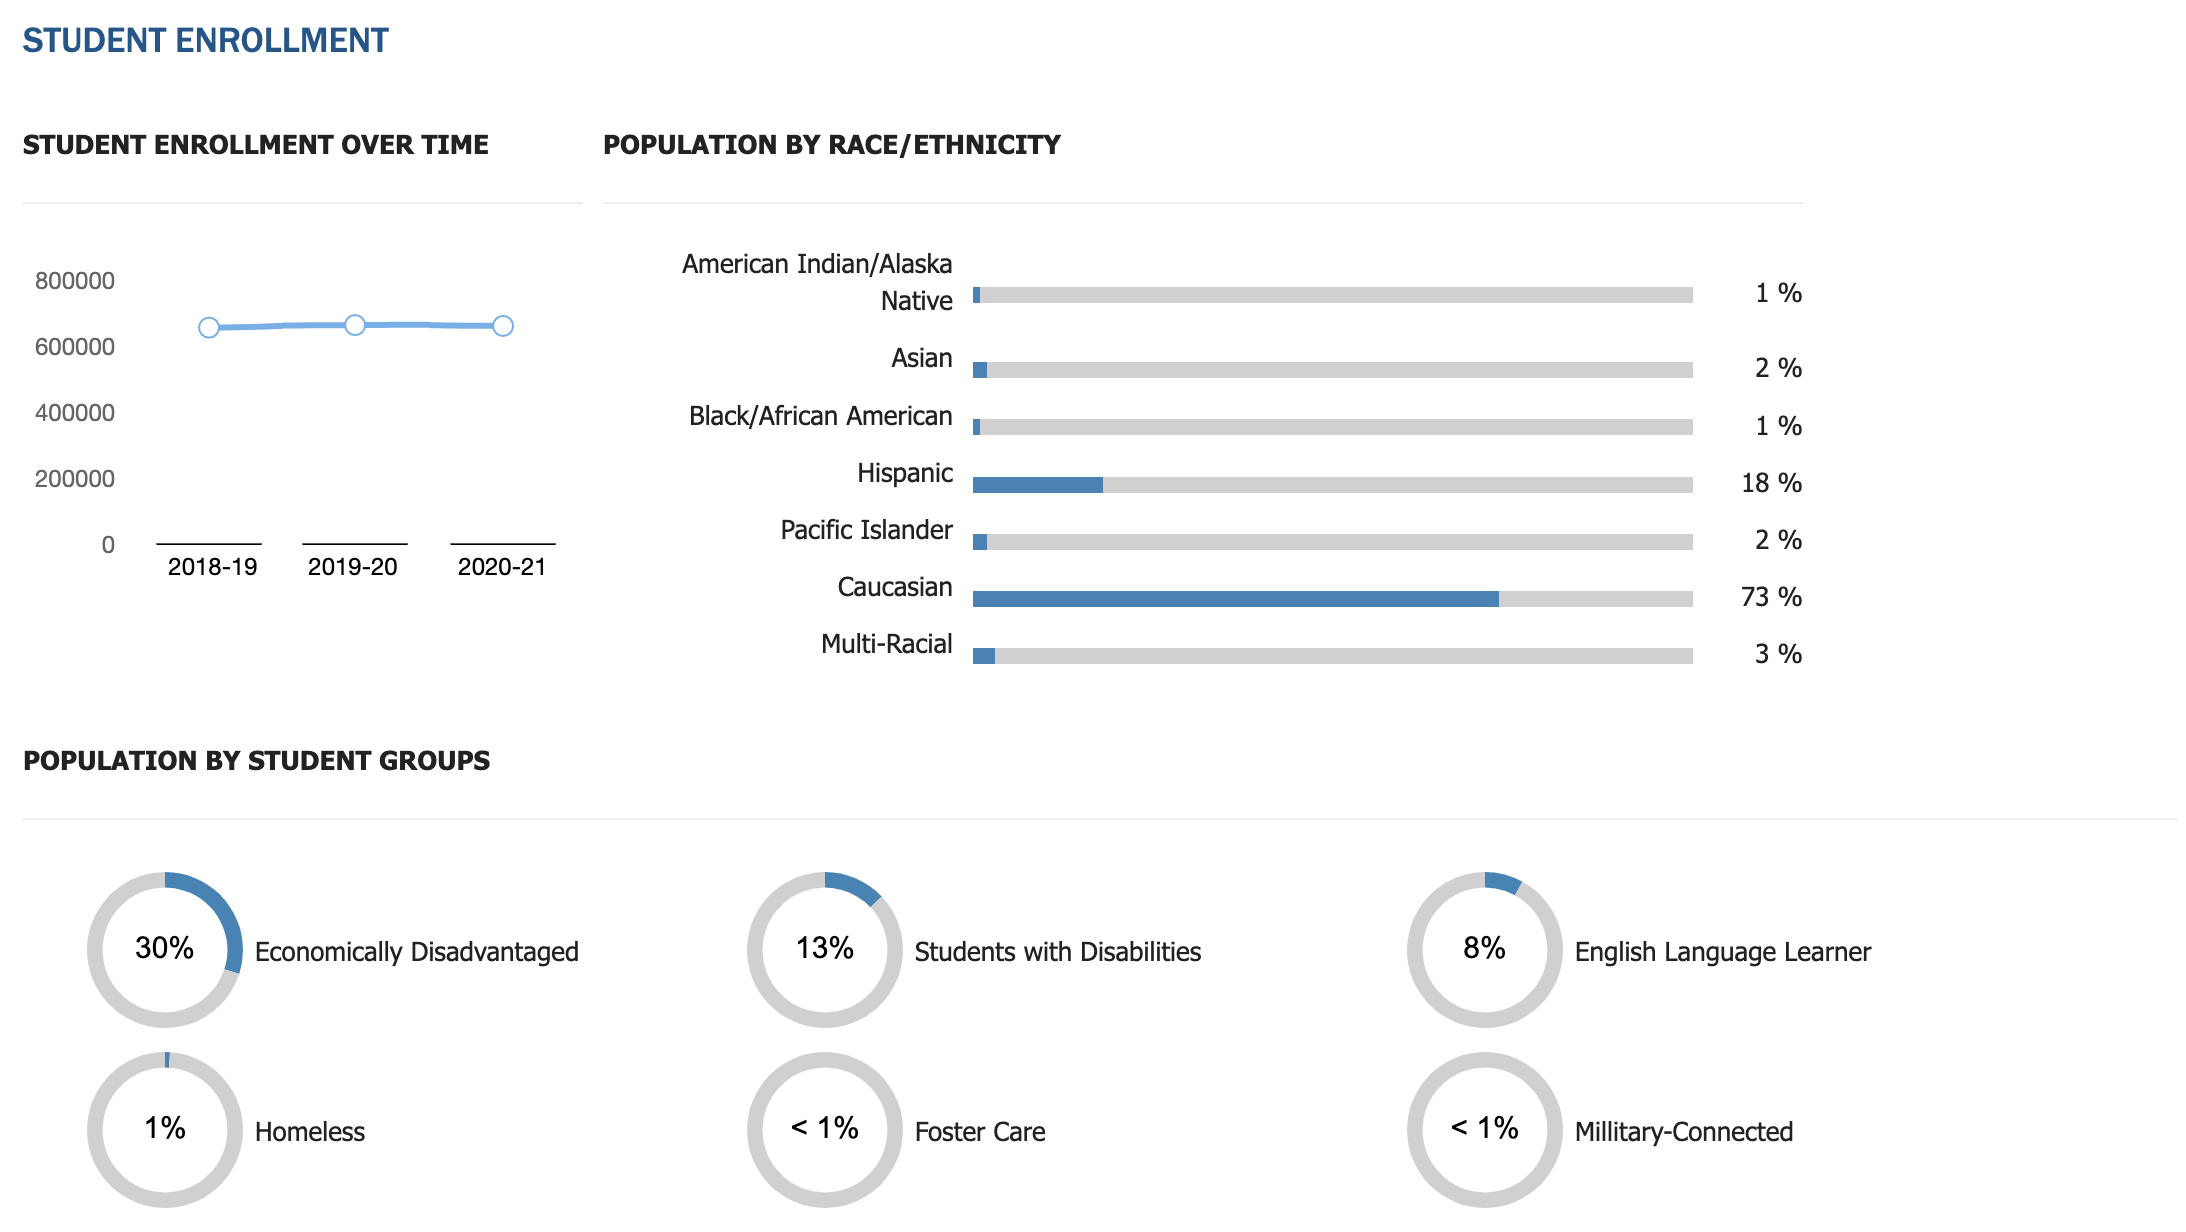Click the Student Enrollment heading
The width and height of the screenshot is (2186, 1232).
click(x=205, y=40)
